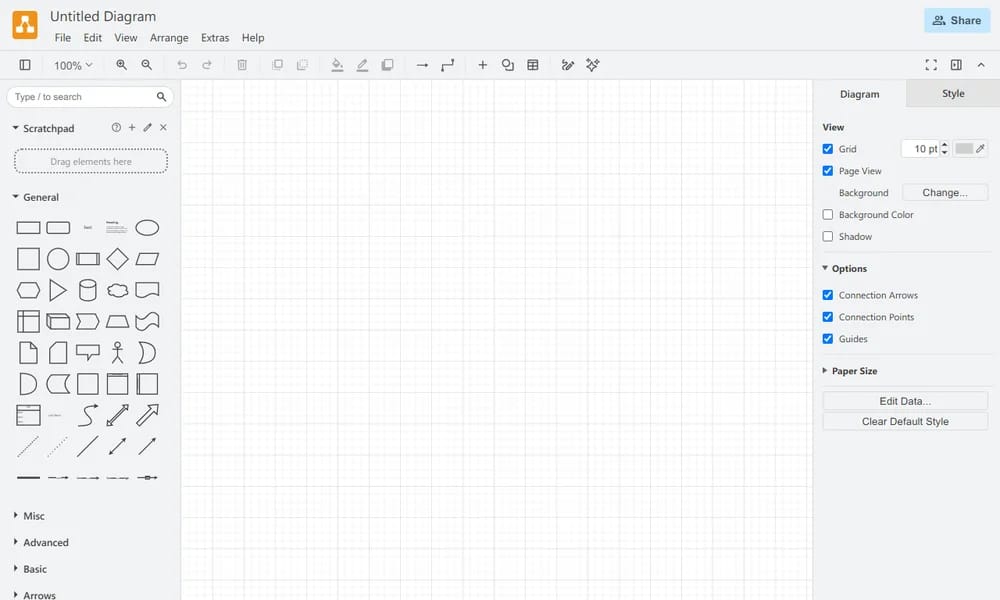Viewport: 1000px width, 600px height.
Task: Select the Cylinder shape in General
Action: pos(87,290)
